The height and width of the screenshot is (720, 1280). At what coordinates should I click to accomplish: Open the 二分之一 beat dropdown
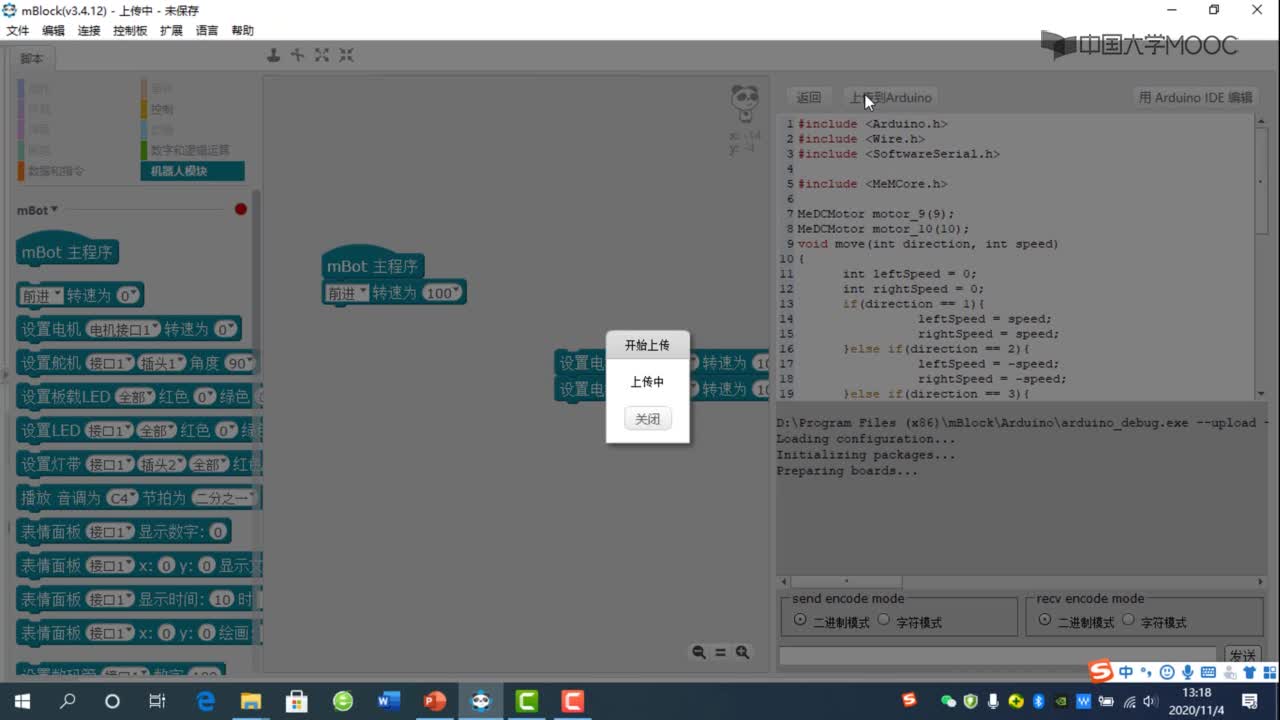[224, 497]
